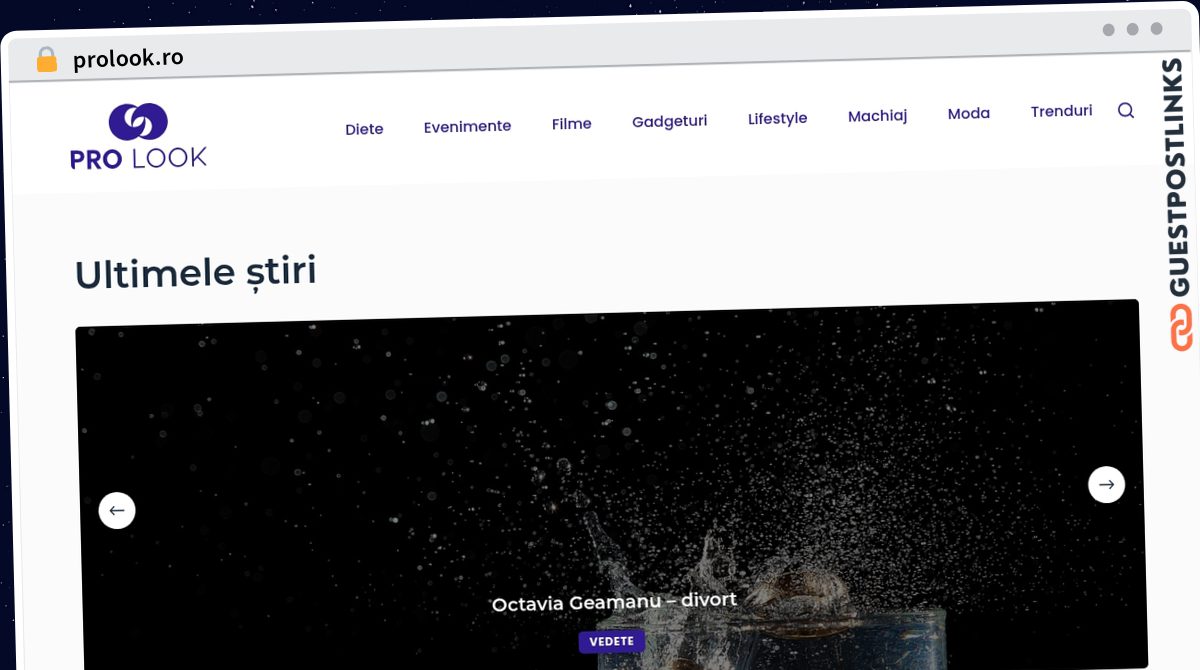This screenshot has width=1200, height=670.
Task: Open article Octavia Geamanu – divort
Action: click(614, 602)
